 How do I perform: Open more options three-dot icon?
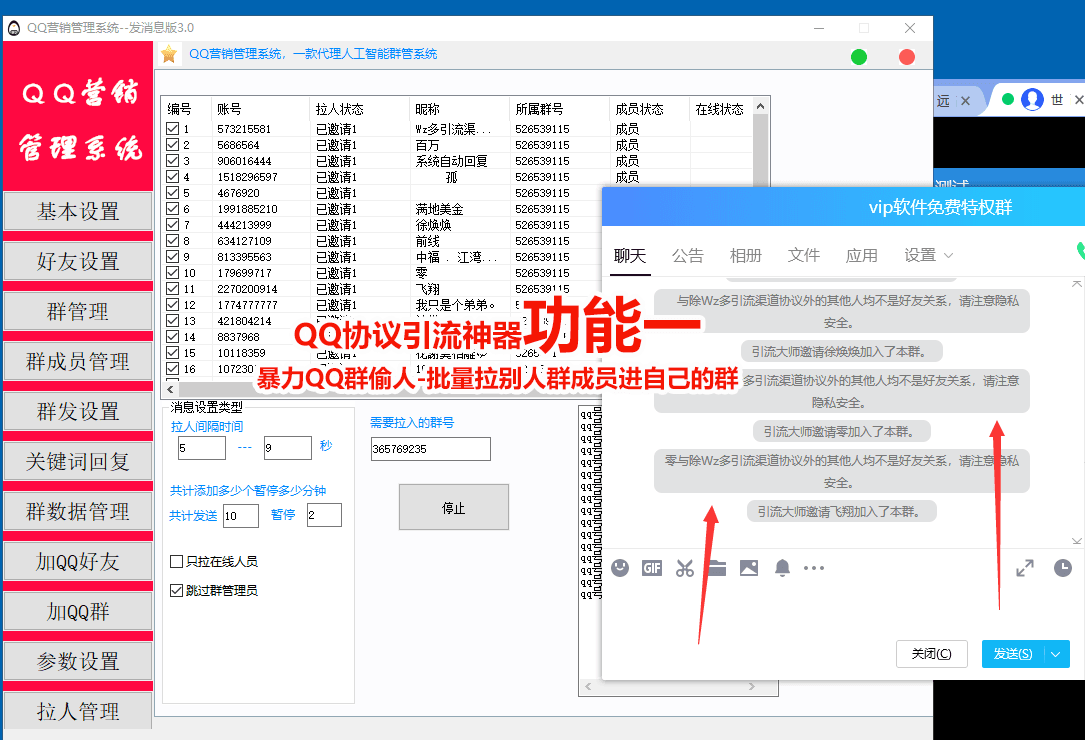coord(814,568)
